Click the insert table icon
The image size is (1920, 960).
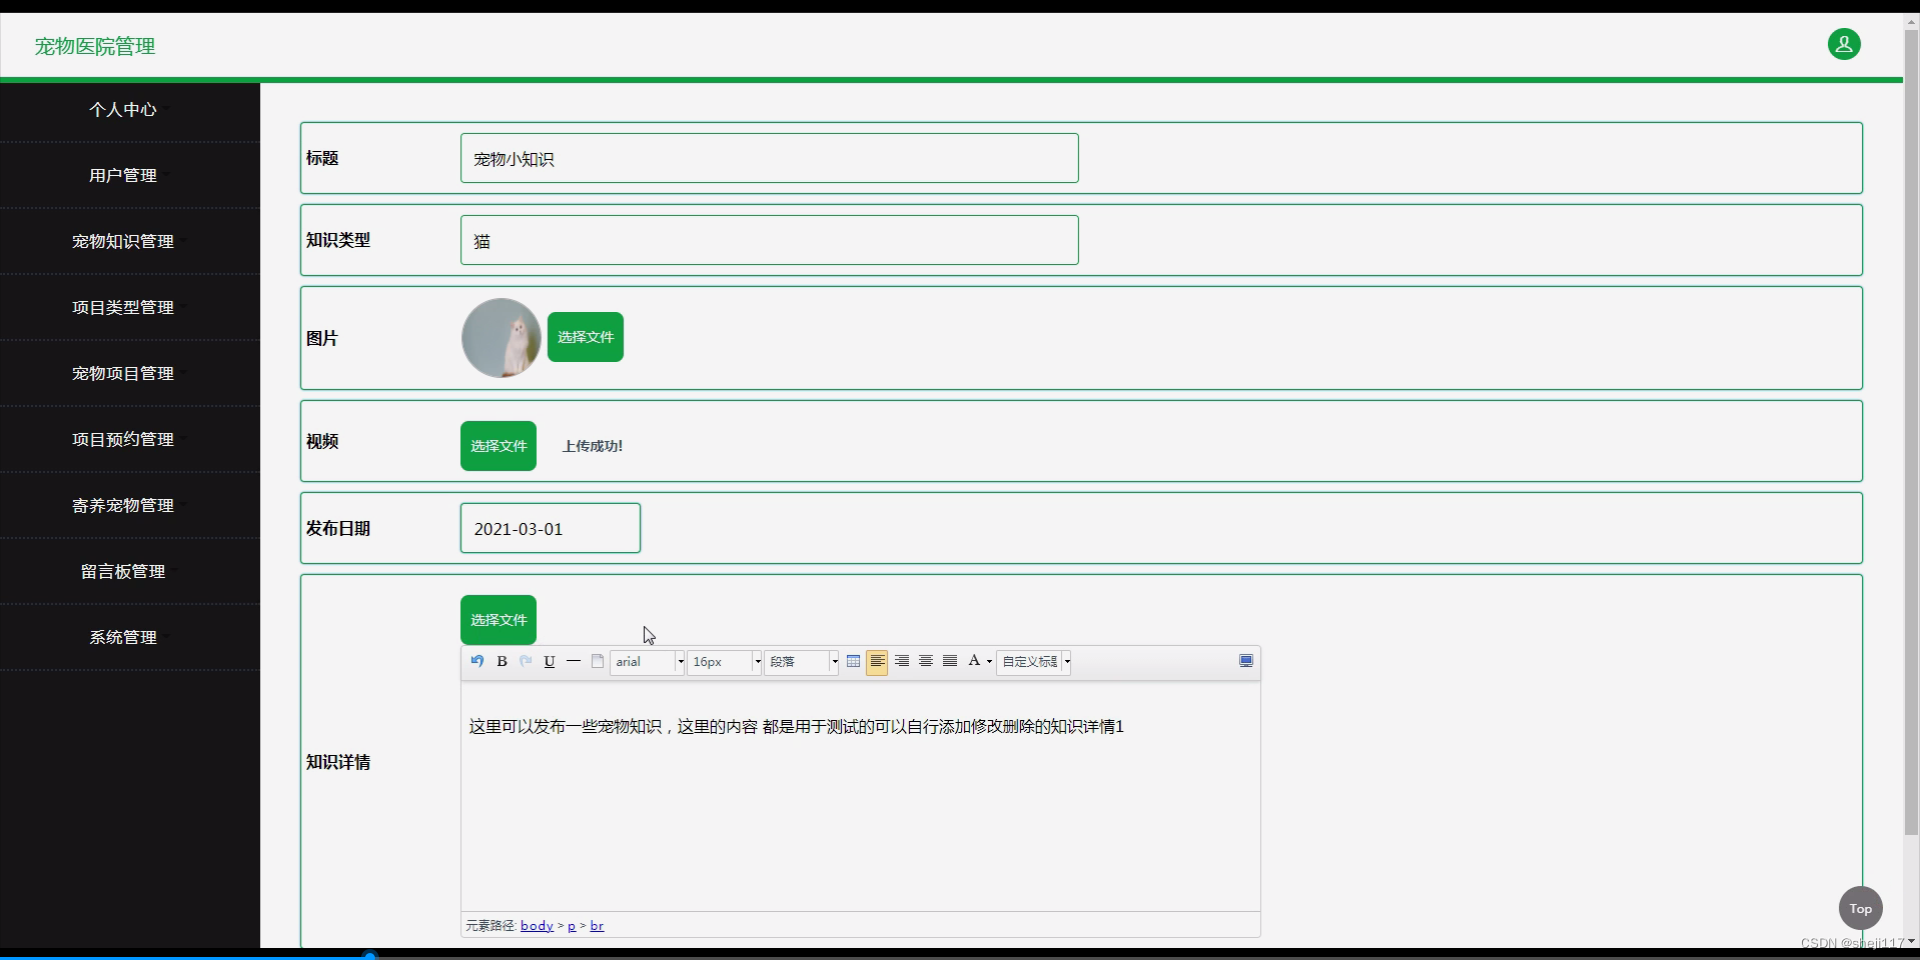[853, 661]
